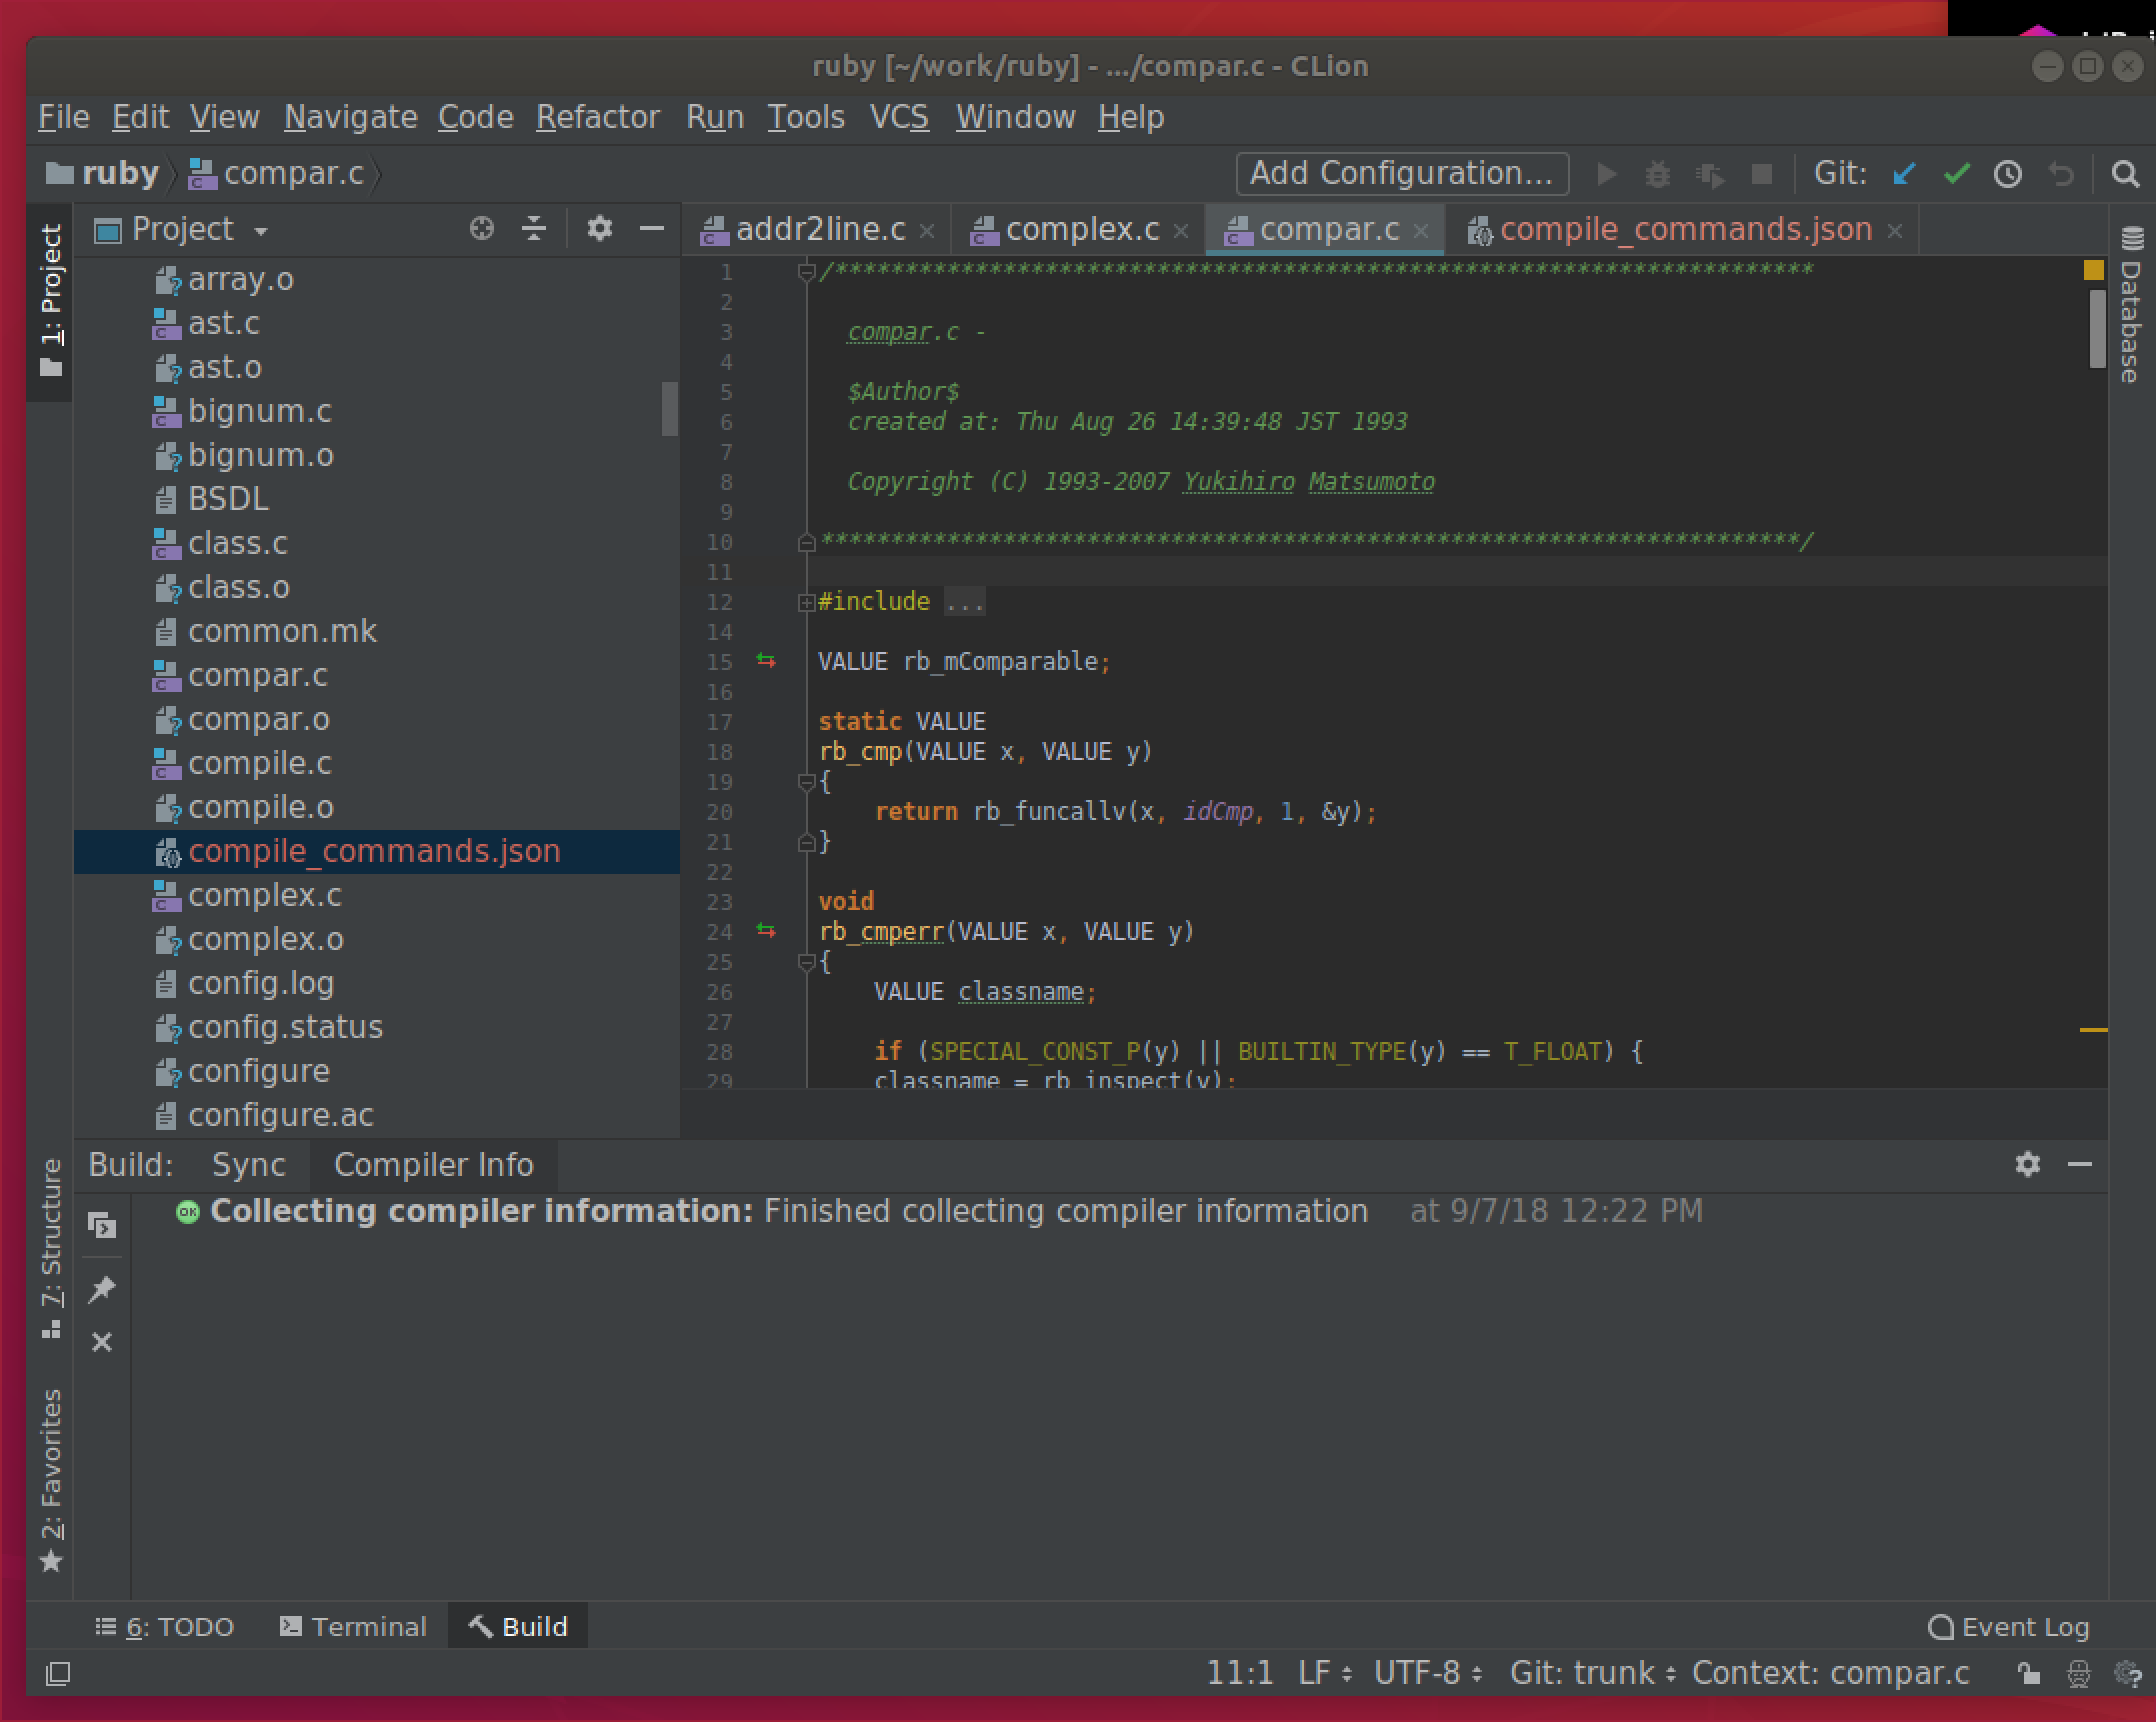
Task: Show VCS history via the clock icon
Action: tap(2007, 173)
